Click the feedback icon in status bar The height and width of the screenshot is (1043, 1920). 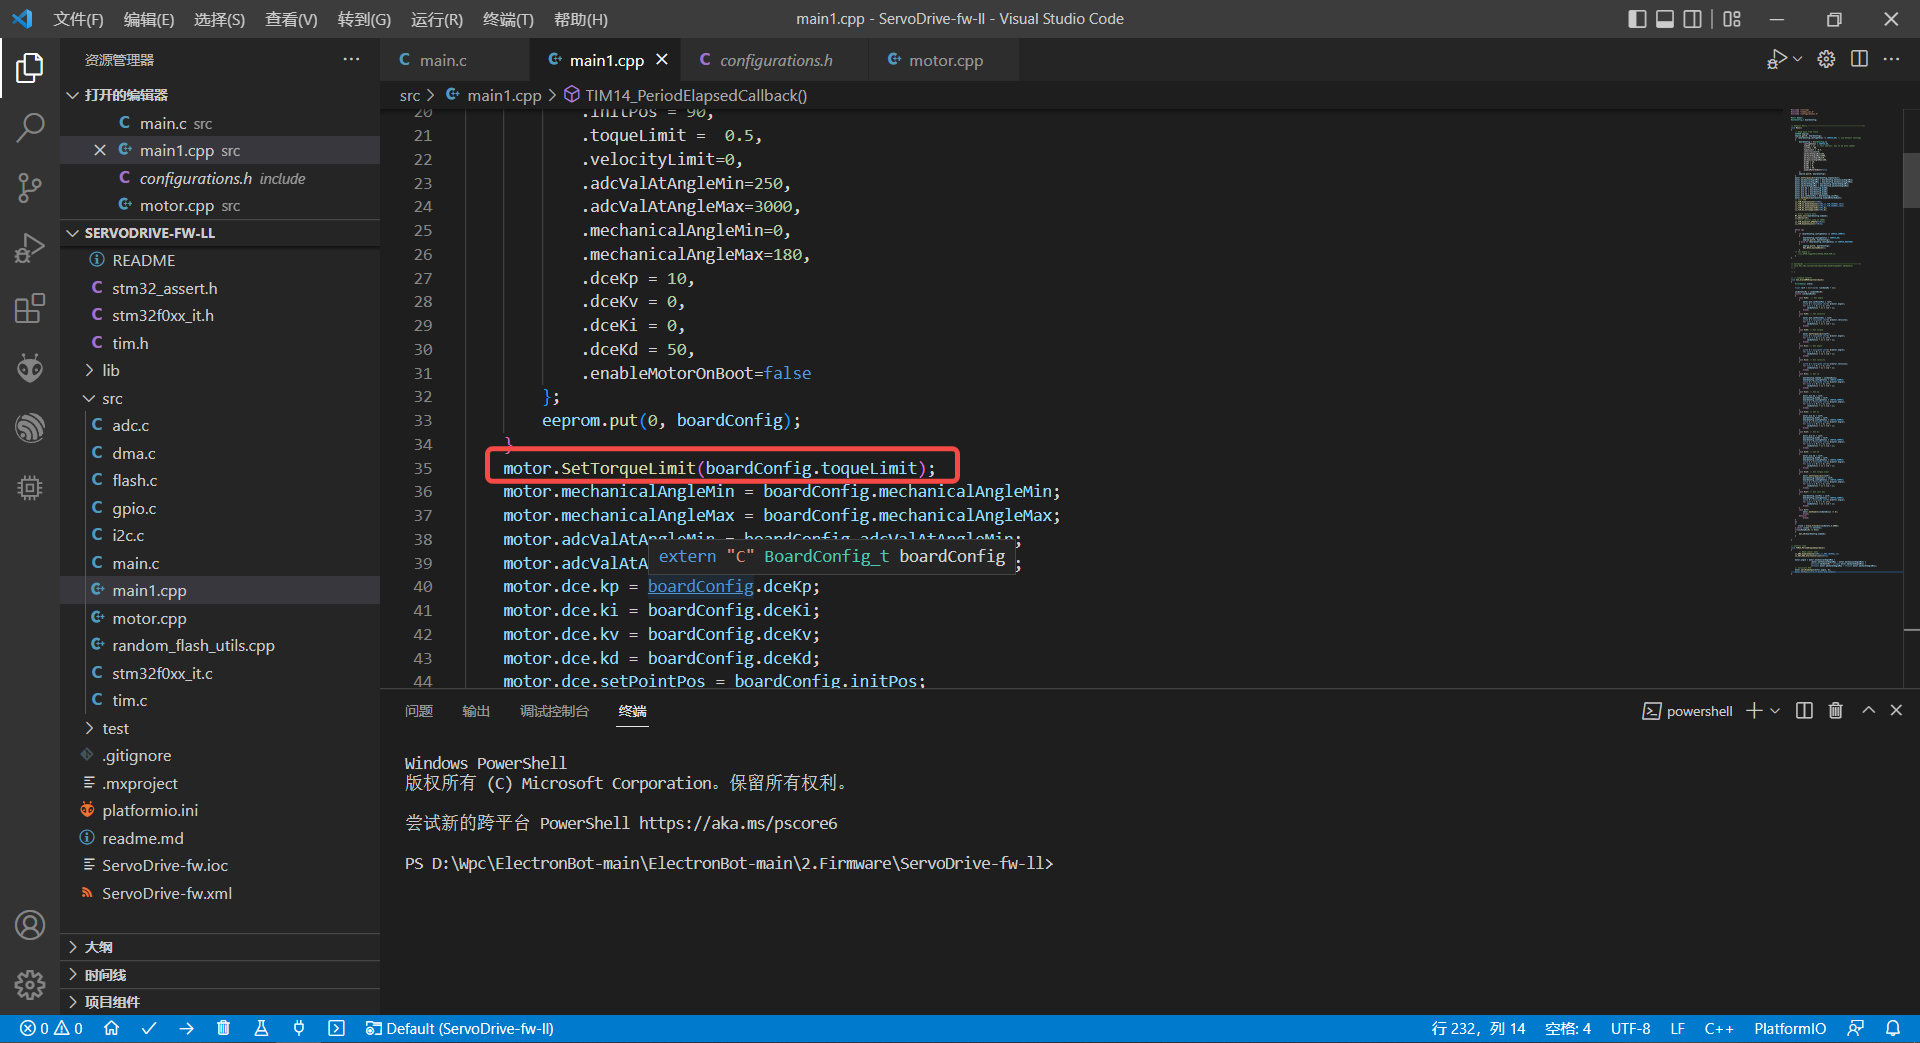coord(1856,1028)
